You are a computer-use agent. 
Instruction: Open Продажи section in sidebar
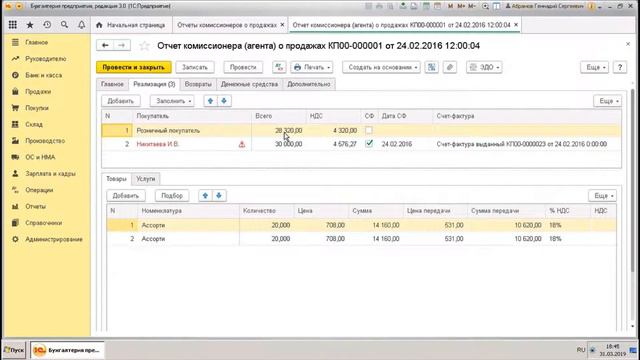tap(38, 91)
